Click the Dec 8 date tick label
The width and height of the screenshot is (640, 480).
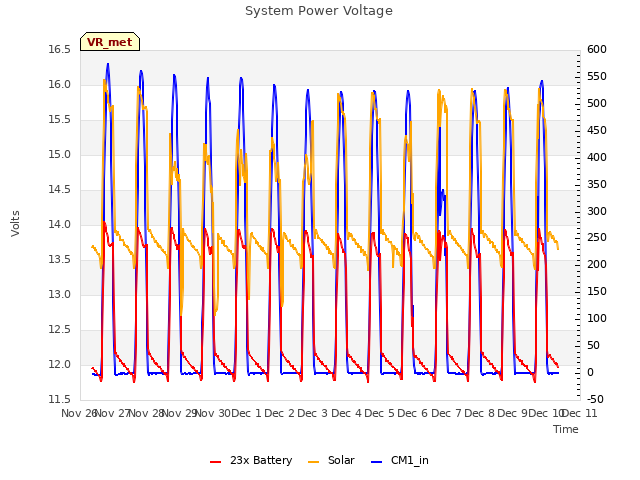[x=479, y=413]
